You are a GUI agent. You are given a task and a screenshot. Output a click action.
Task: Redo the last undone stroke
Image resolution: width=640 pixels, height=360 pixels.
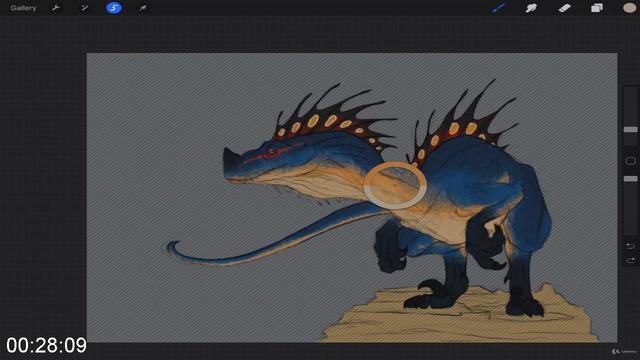630,260
